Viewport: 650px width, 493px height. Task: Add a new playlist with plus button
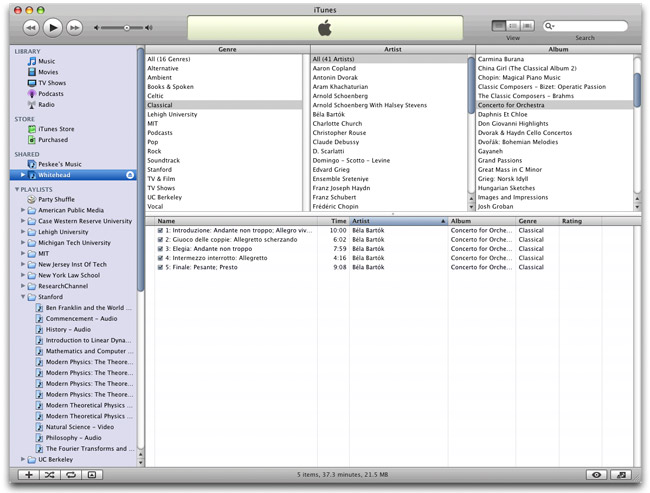pos(29,475)
